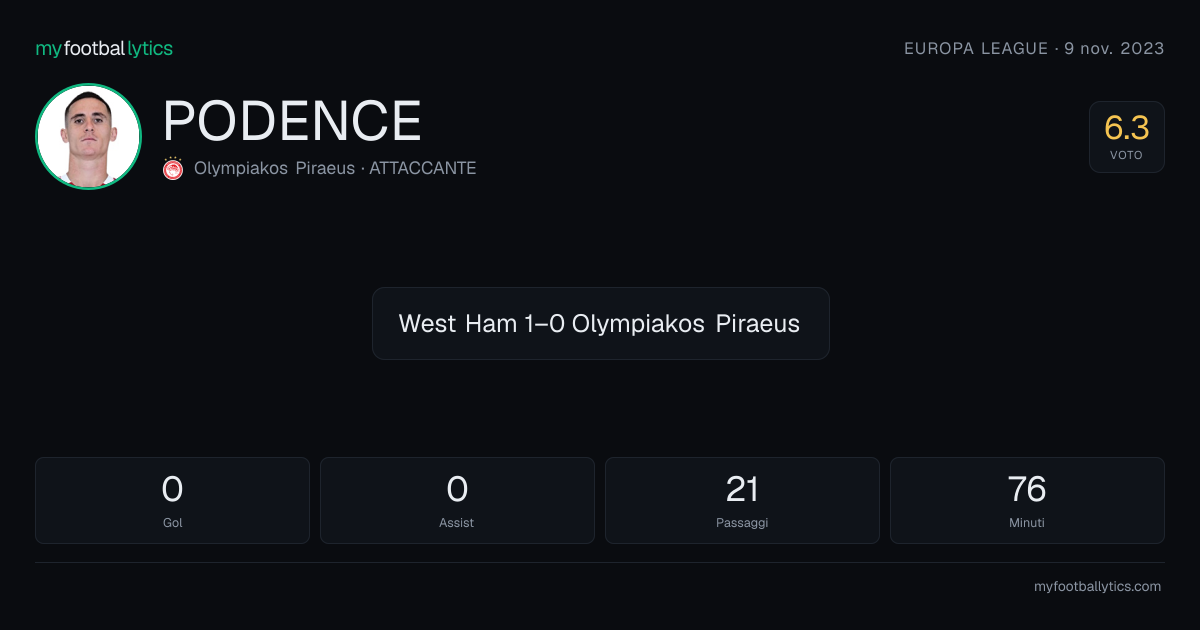The image size is (1200, 630).
Task: Click the myfootballytics logo
Action: [x=104, y=48]
